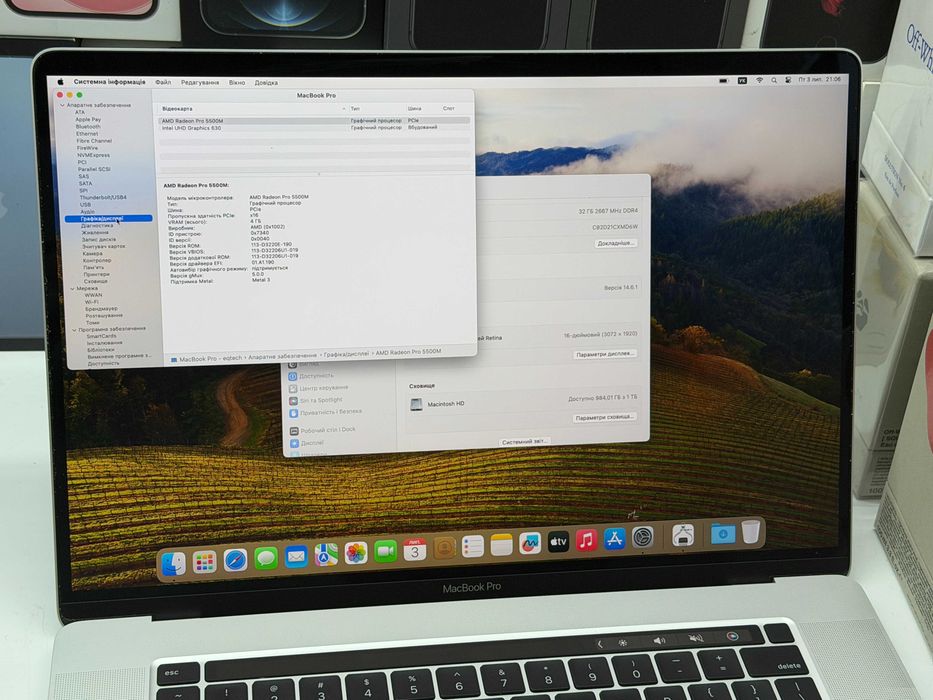The width and height of the screenshot is (933, 700).
Task: Click 'Параметри дисплея...' button in Settings
Action: (605, 354)
